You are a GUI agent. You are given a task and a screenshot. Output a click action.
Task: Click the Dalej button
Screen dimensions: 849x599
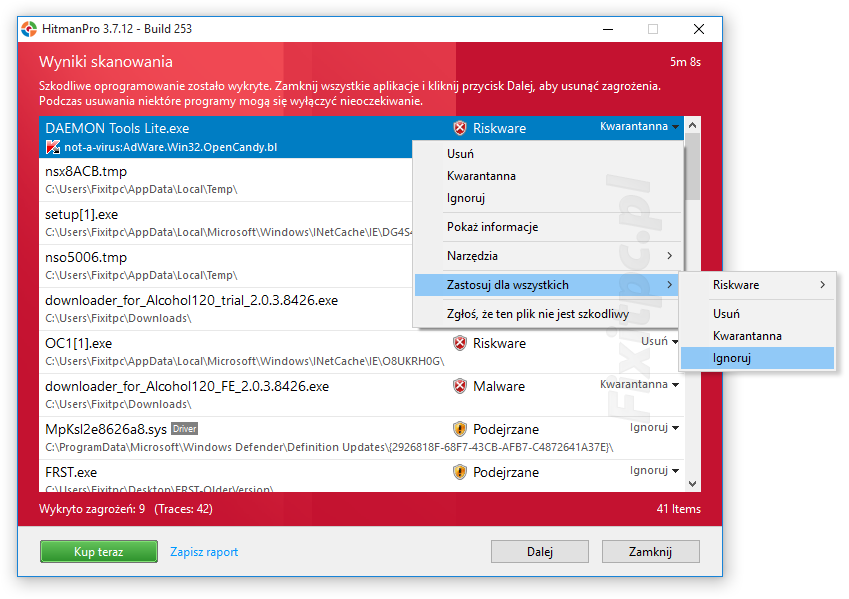pos(540,551)
